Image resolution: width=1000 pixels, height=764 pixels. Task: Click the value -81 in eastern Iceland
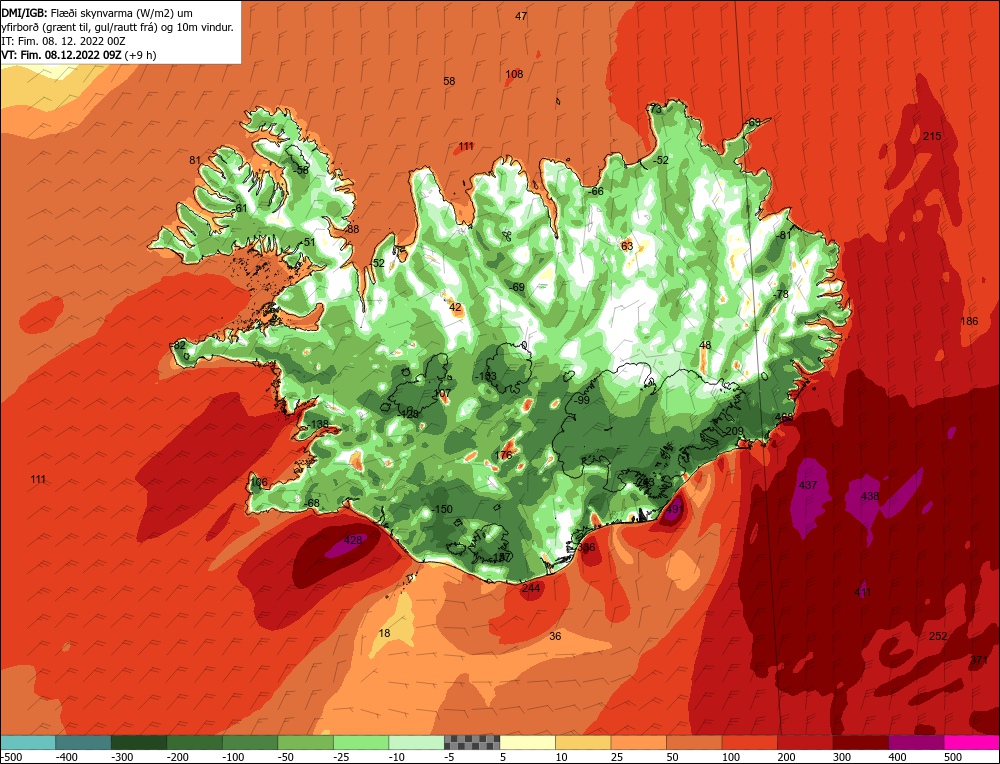point(783,235)
